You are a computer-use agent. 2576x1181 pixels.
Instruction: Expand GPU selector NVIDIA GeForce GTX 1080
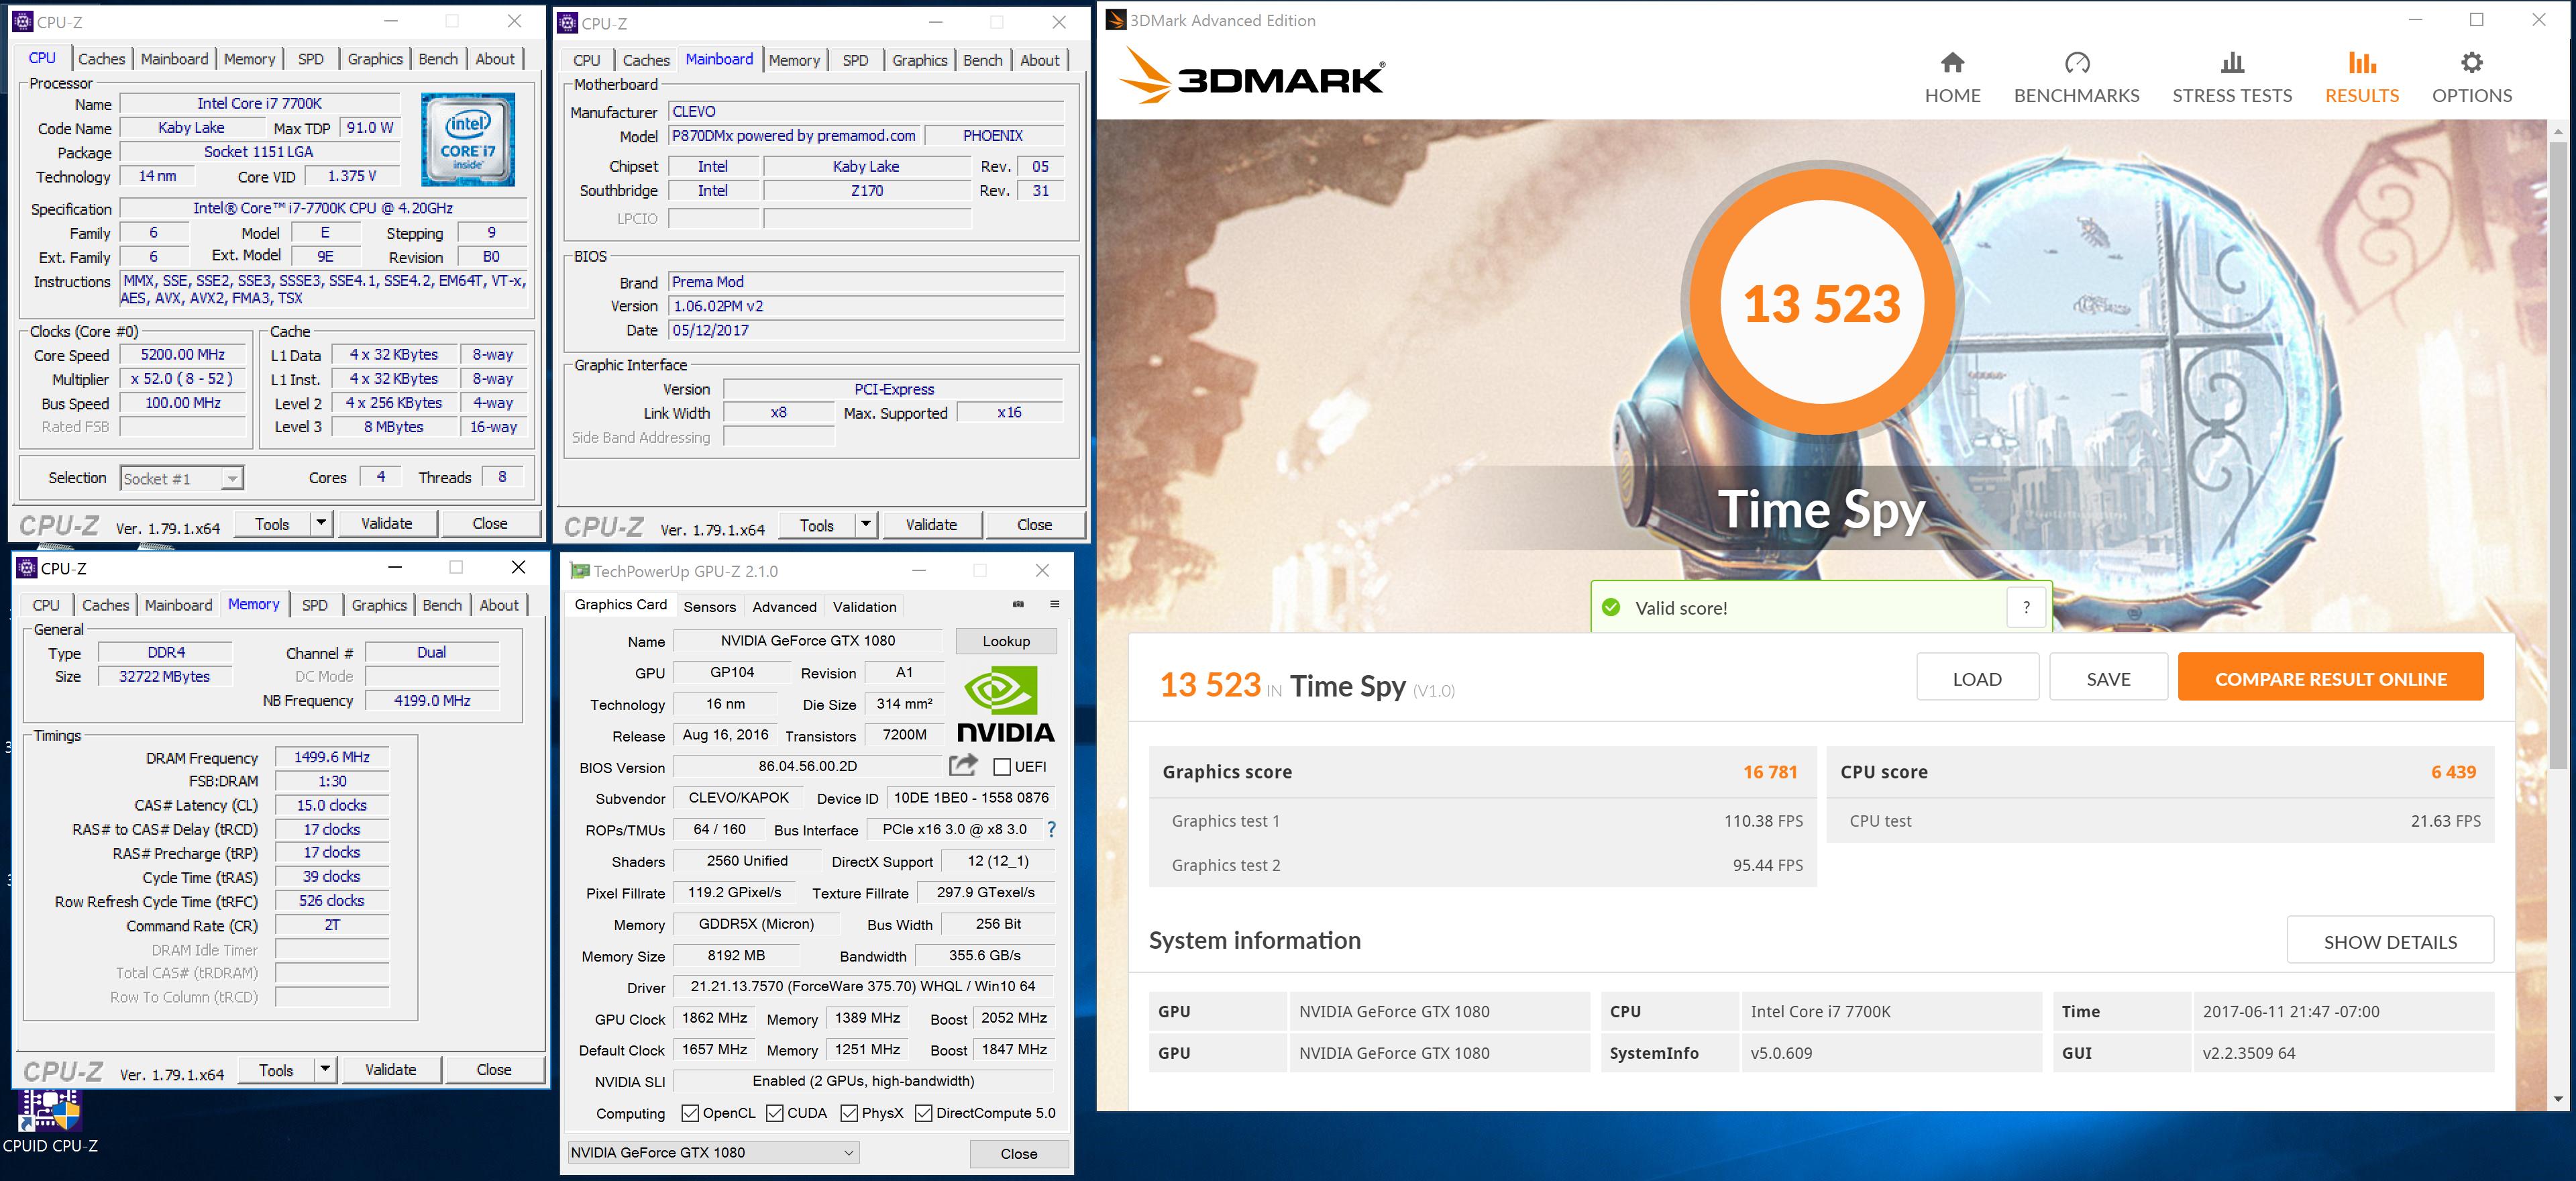pos(713,1152)
